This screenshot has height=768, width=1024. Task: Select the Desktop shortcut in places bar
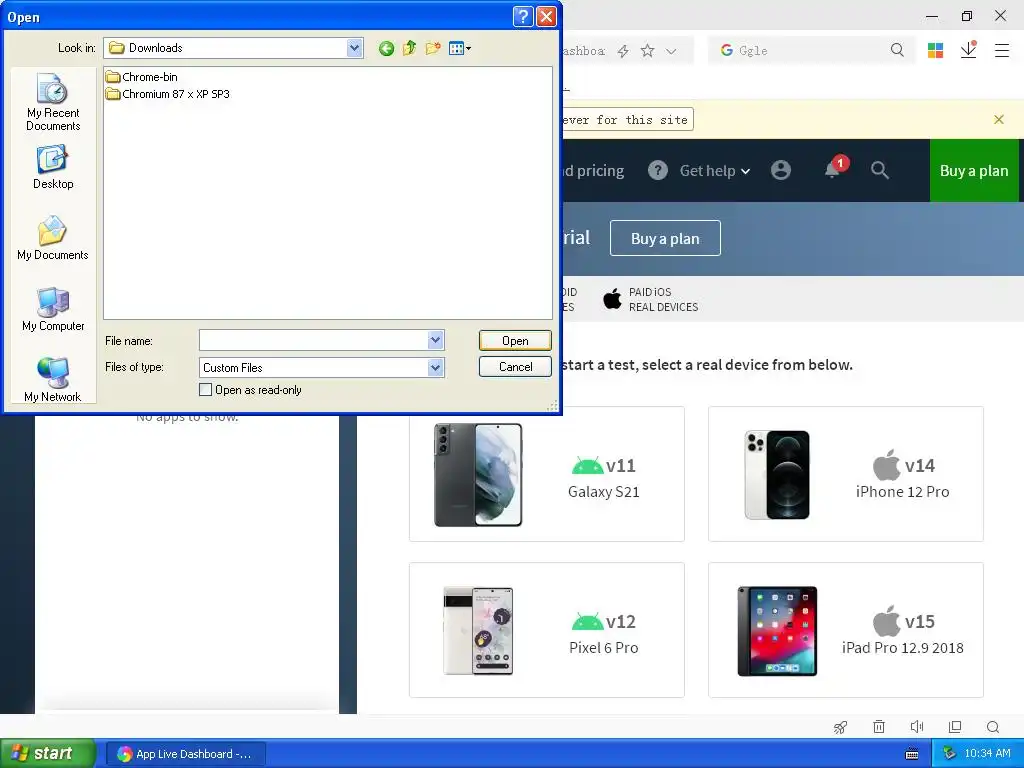(53, 168)
